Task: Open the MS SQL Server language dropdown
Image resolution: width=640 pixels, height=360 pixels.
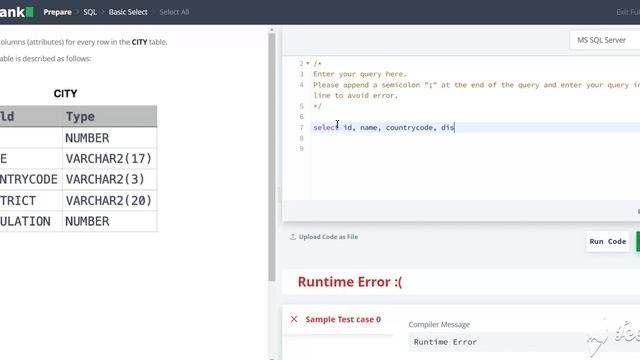Action: [x=604, y=40]
